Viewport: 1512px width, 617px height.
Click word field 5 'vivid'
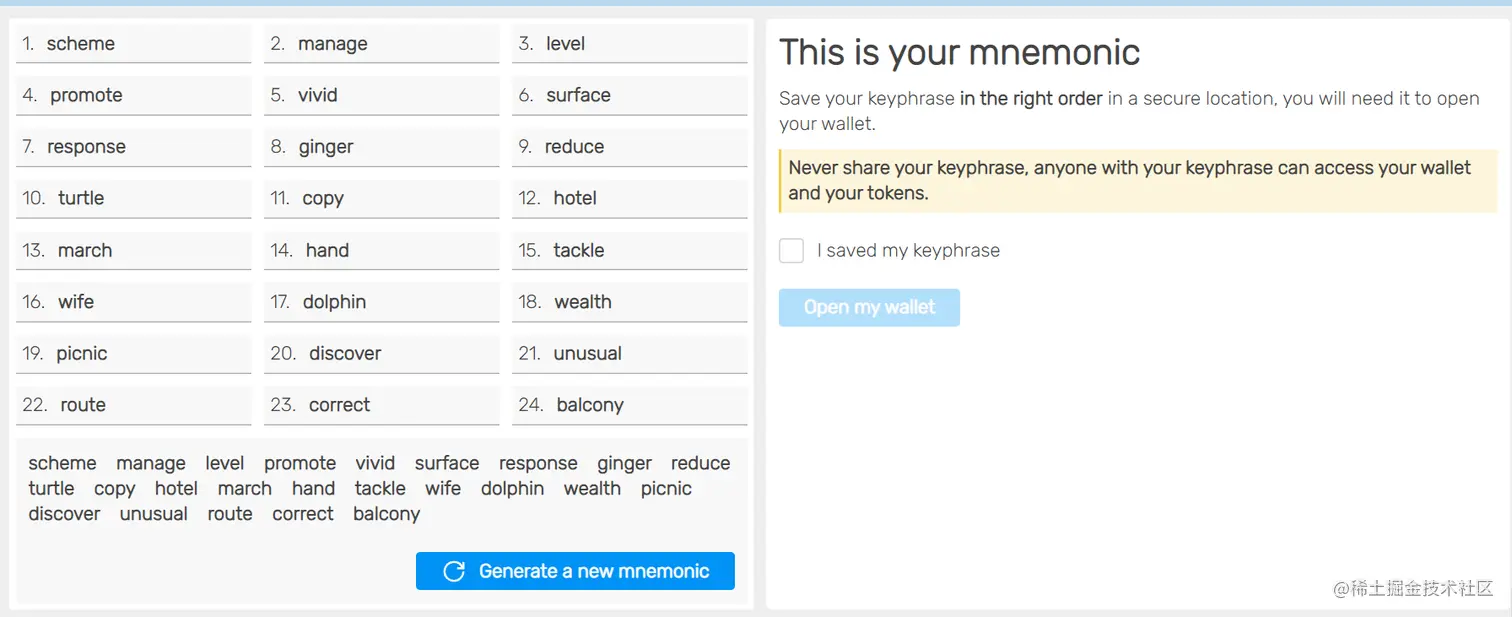pyautogui.click(x=381, y=96)
